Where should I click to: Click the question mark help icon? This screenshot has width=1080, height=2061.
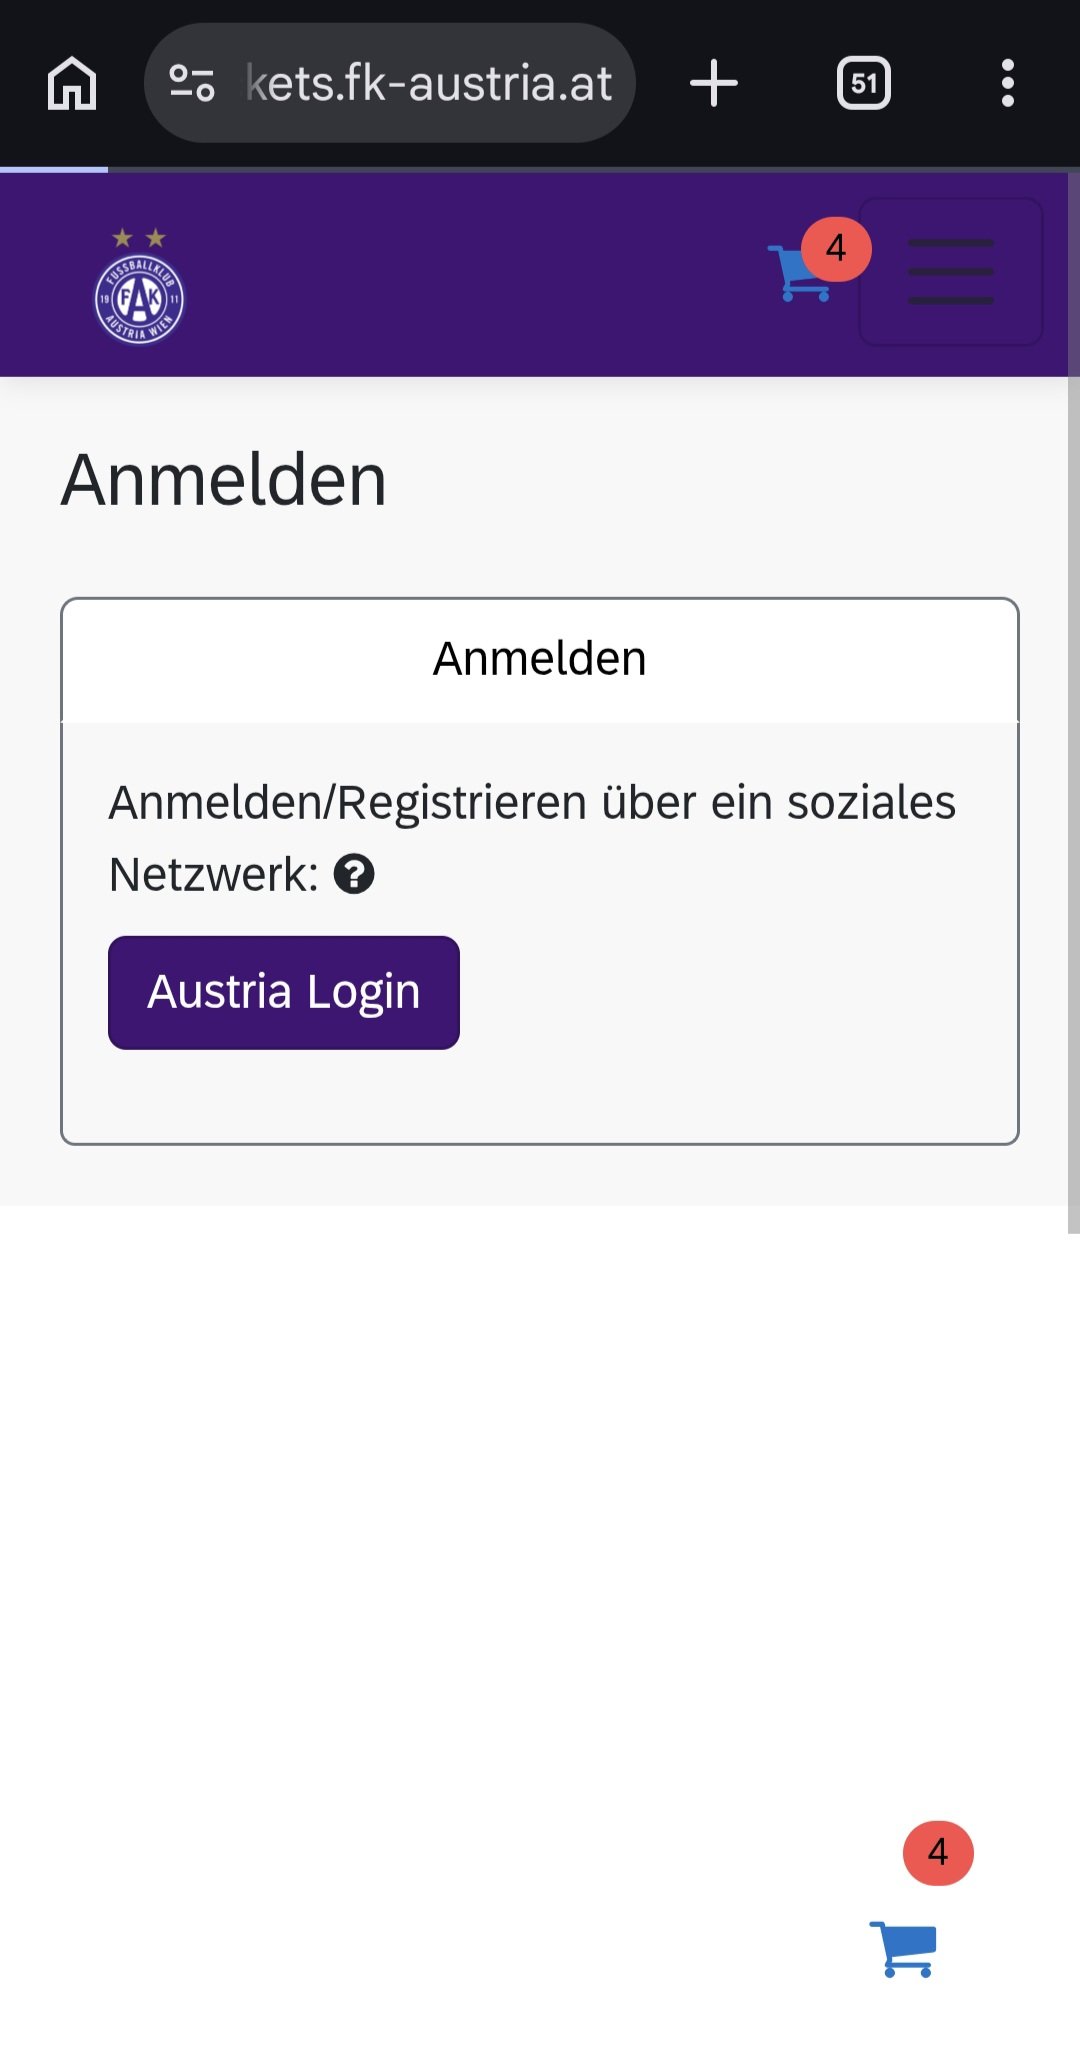[x=354, y=874]
